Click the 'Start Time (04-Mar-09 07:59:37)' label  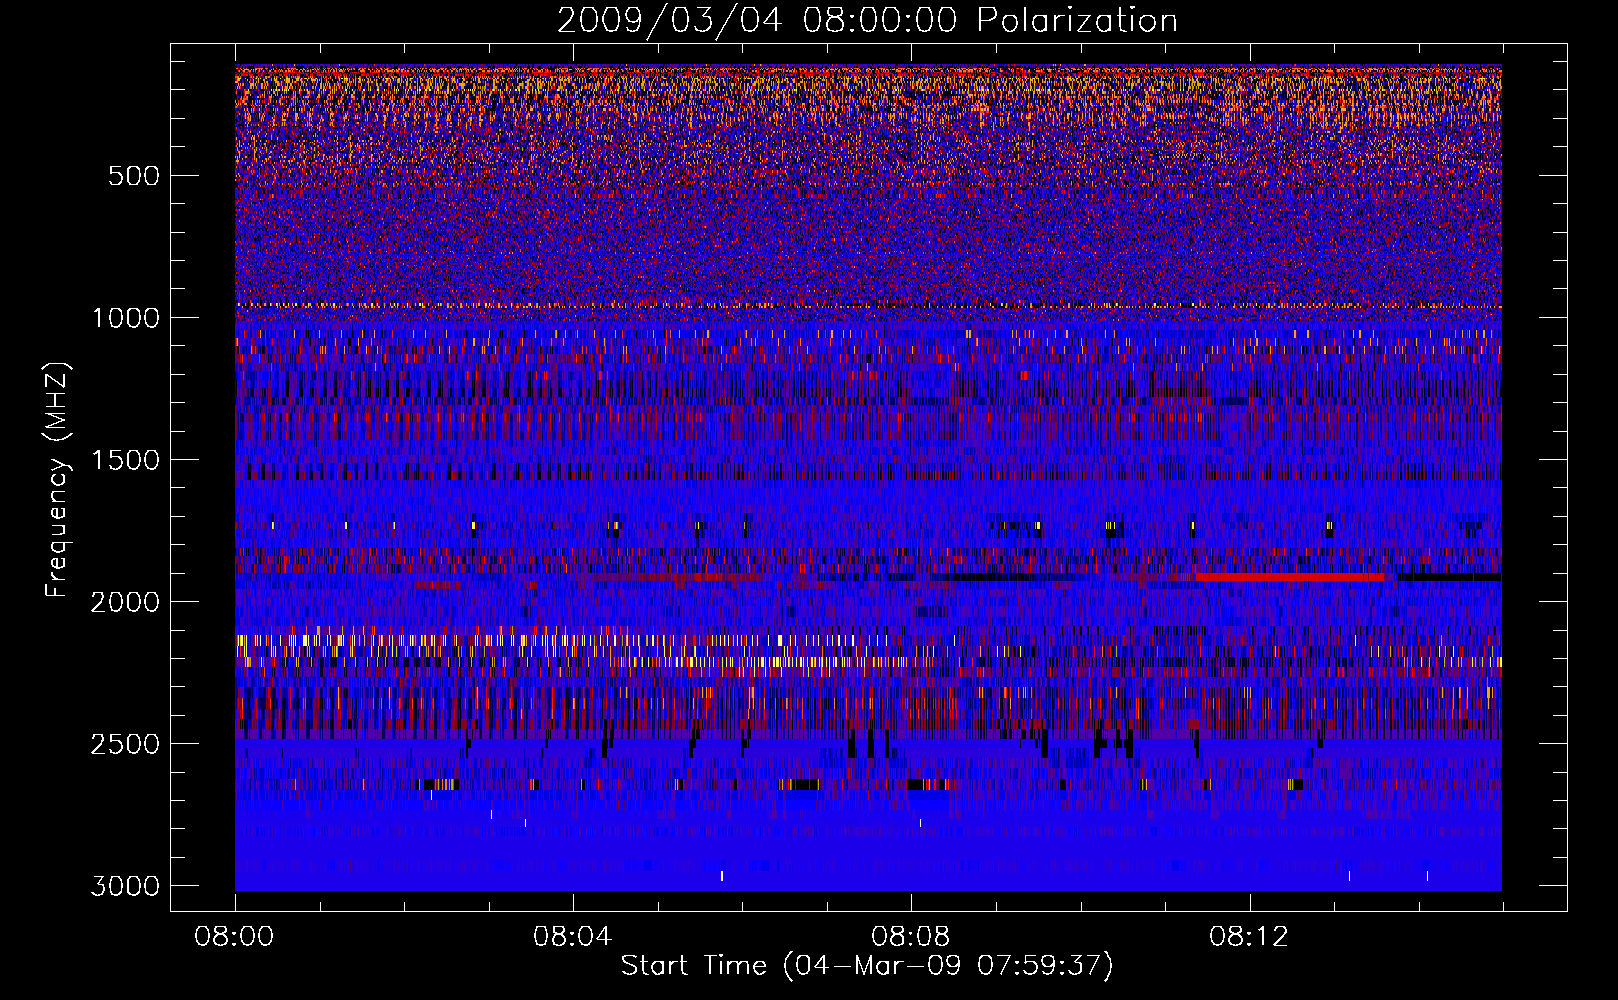pyautogui.click(x=867, y=966)
